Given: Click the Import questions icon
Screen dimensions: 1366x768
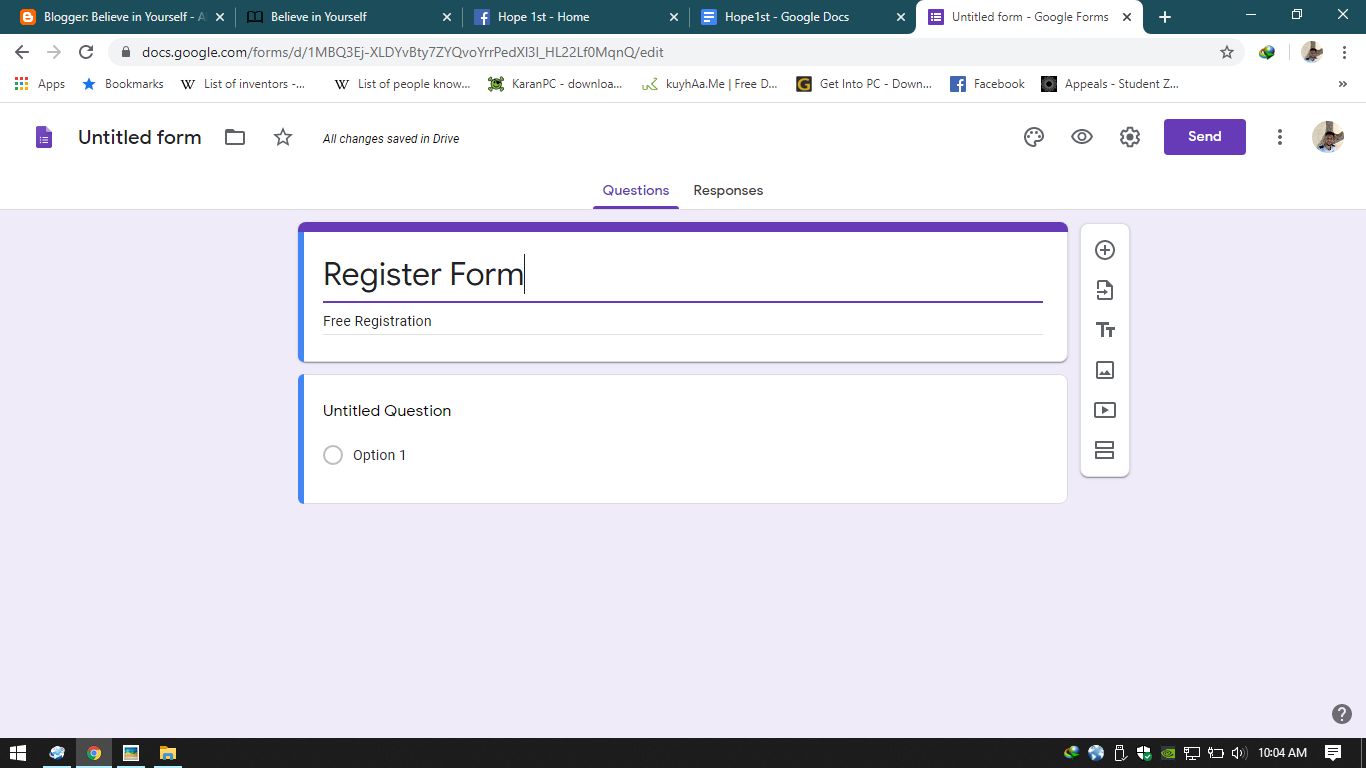Looking at the screenshot, I should click(x=1104, y=290).
